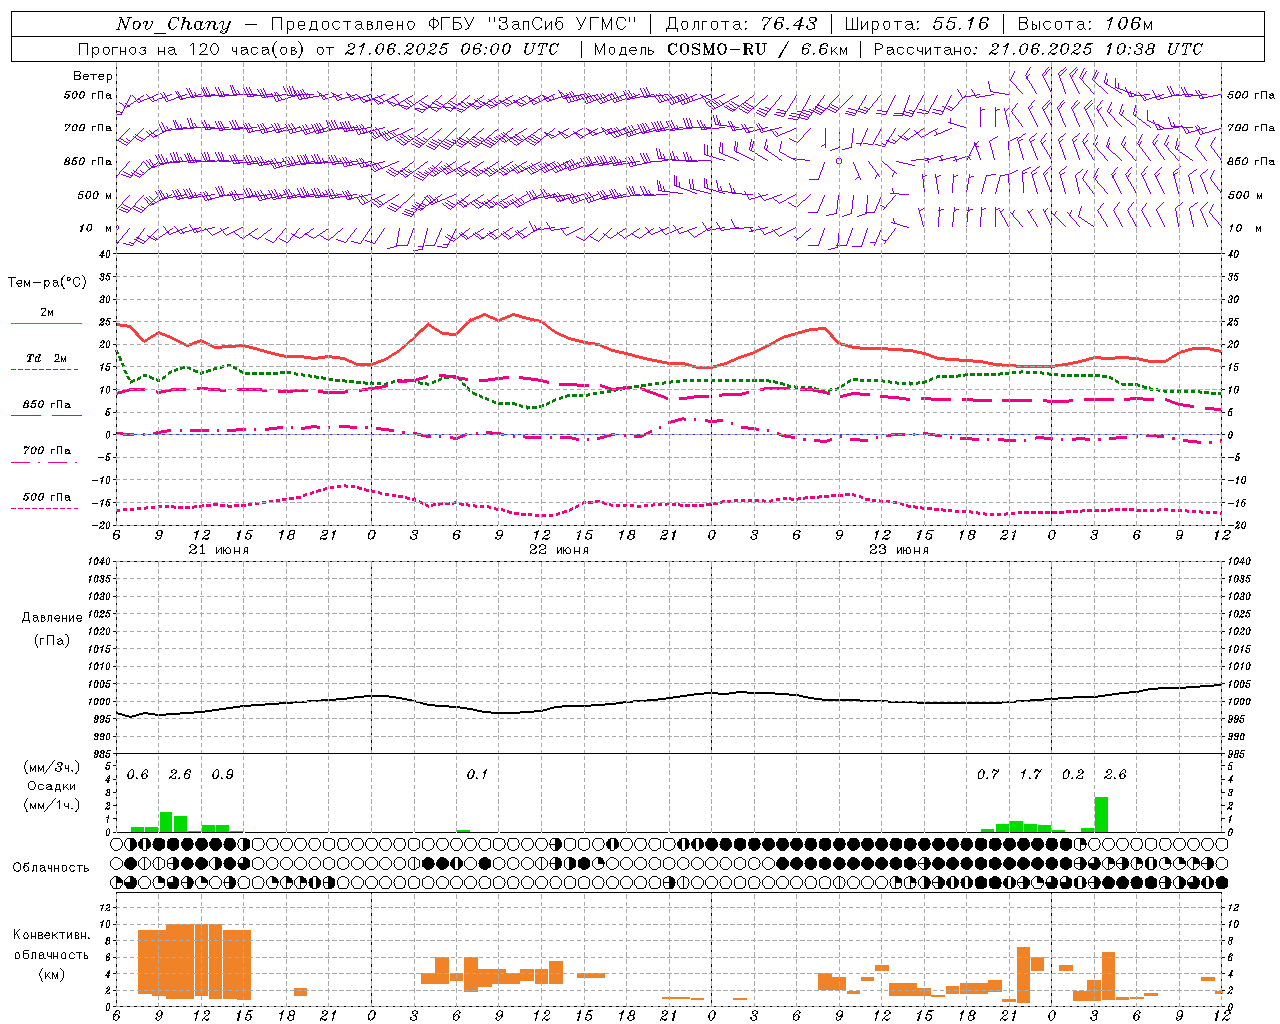Viewport: 1280px width, 1024px height.
Task: Click the 2м temperature legend entry
Action: tap(47, 312)
